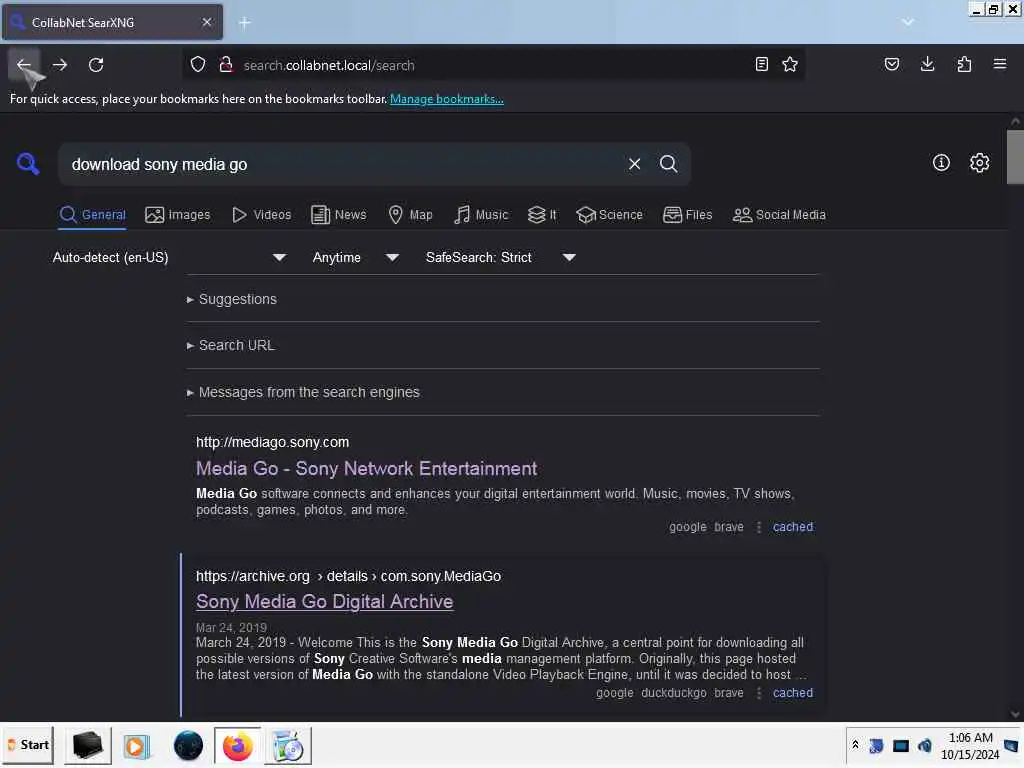Click the browser forward arrow
The width and height of the screenshot is (1024, 768).
[x=60, y=65]
